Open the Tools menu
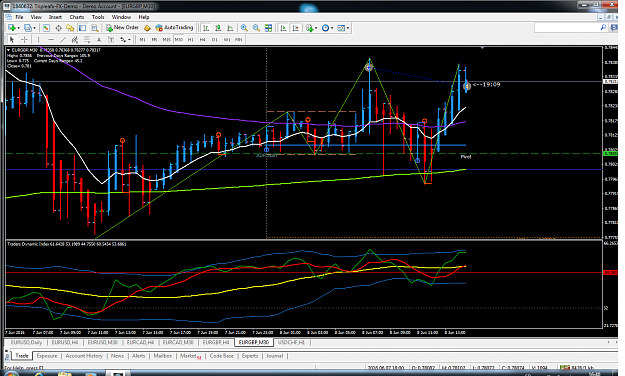The height and width of the screenshot is (376, 625). [x=98, y=17]
